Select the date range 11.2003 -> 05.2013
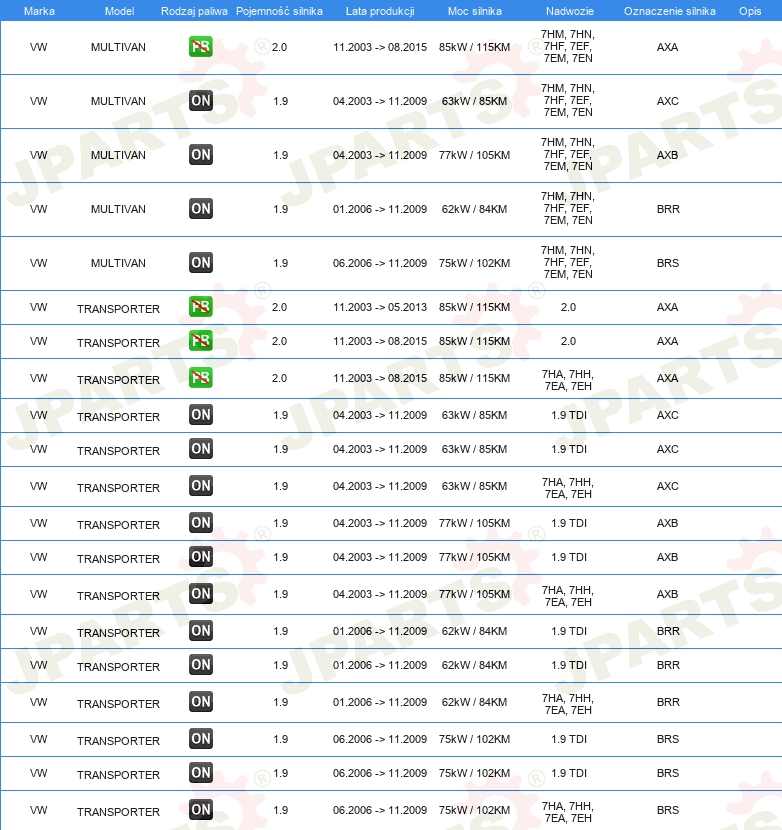Image resolution: width=782 pixels, height=830 pixels. 380,307
